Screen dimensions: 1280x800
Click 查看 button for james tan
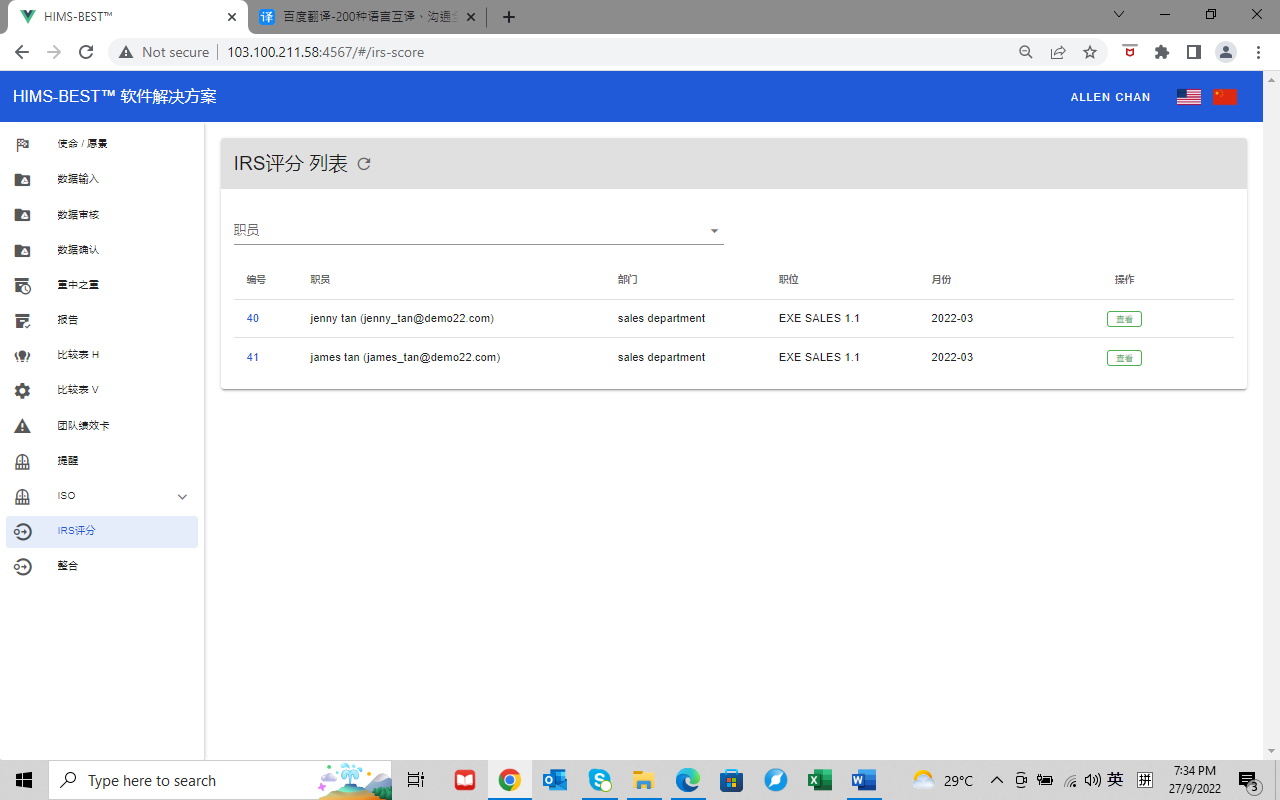coord(1124,358)
